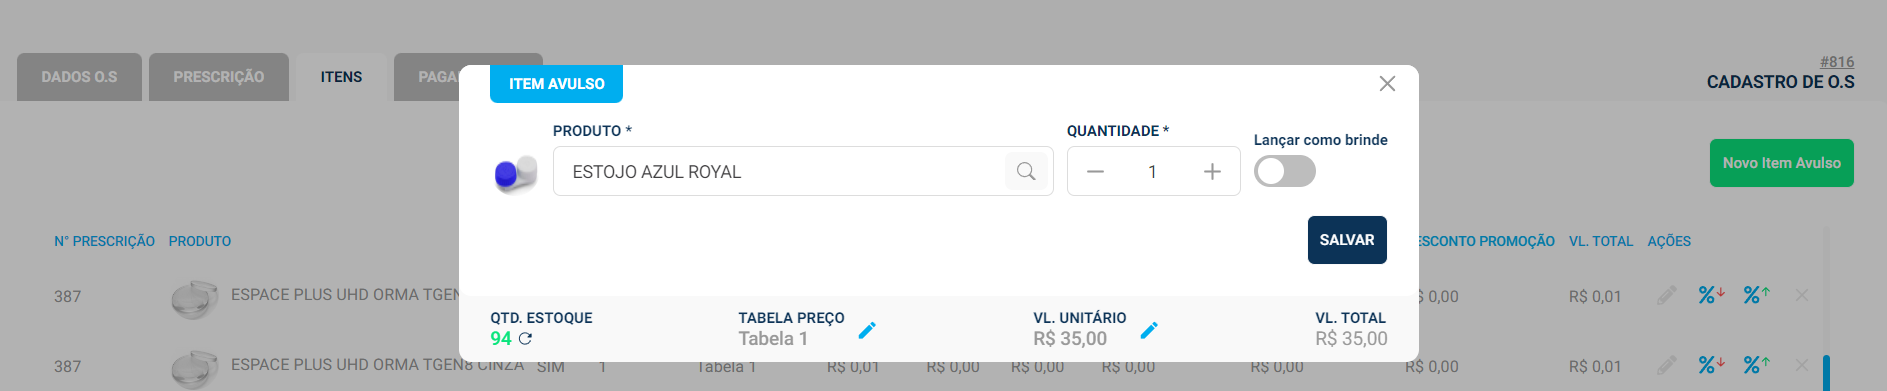
Task: Edit Vl. Unitário with the pencil icon
Action: point(1149,330)
